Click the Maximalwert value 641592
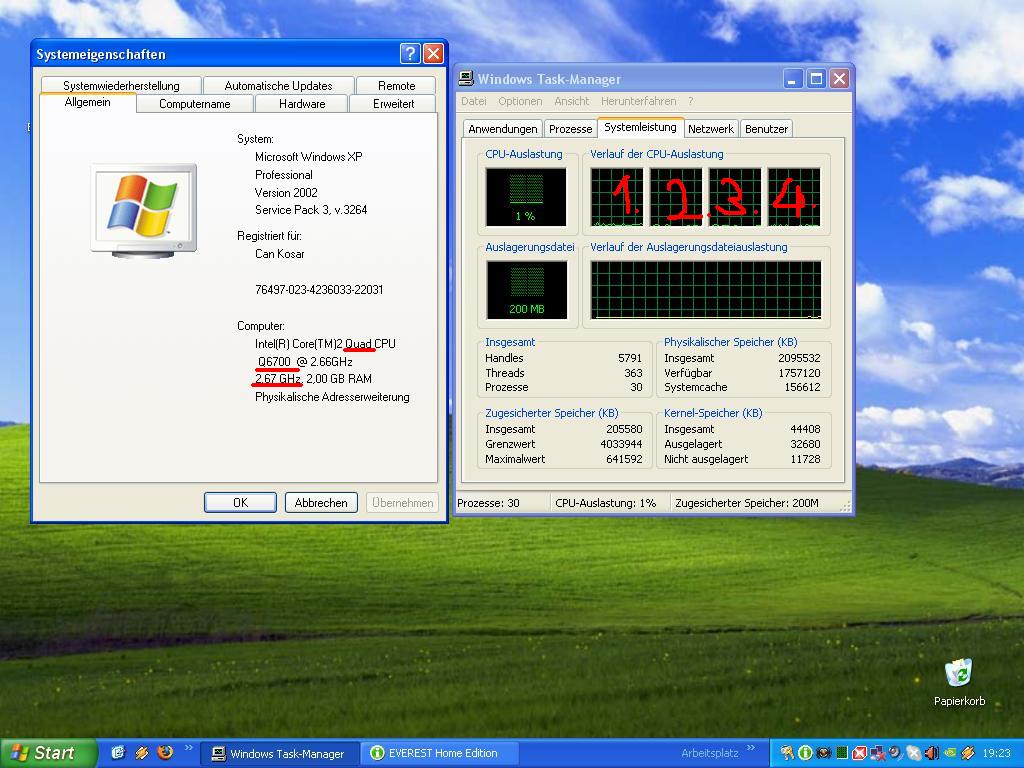This screenshot has height=768, width=1024. (624, 459)
